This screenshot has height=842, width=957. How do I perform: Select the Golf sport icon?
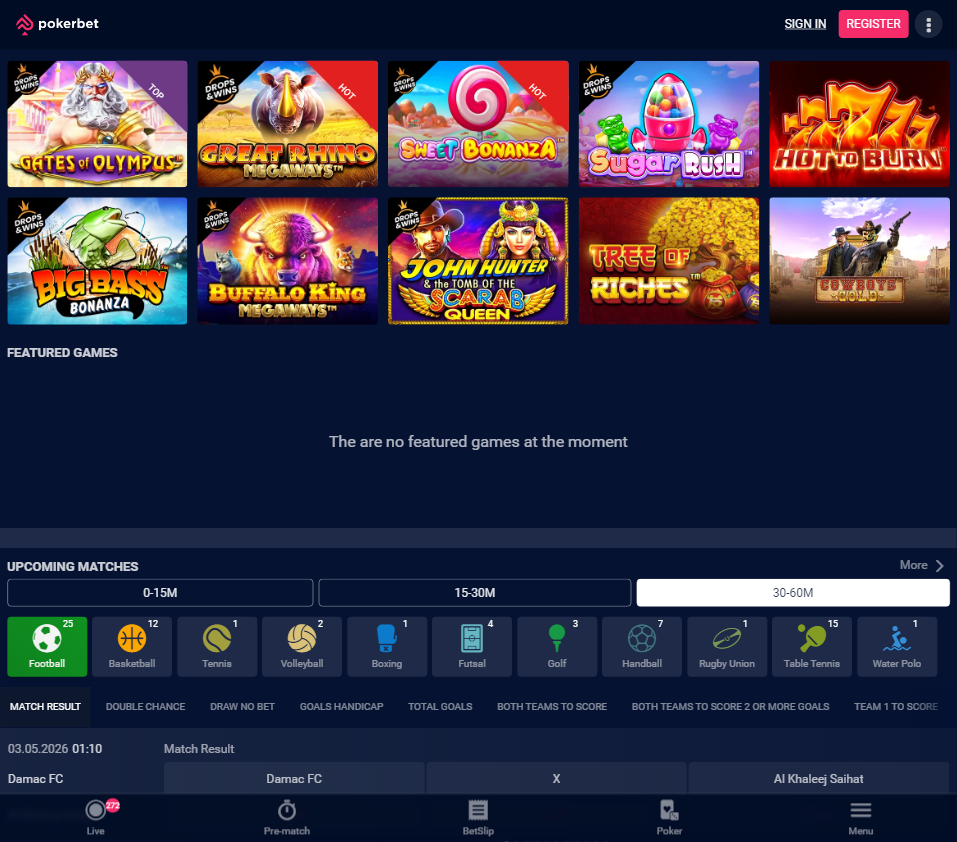click(557, 647)
